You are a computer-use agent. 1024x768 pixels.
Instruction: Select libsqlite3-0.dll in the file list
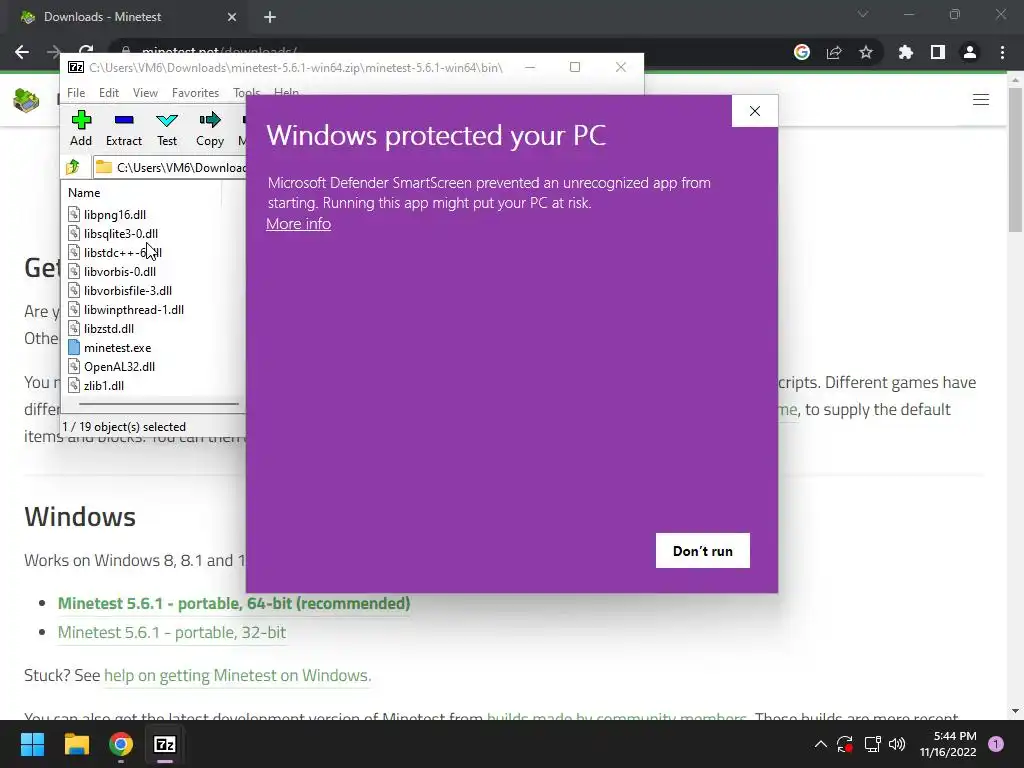click(x=113, y=233)
